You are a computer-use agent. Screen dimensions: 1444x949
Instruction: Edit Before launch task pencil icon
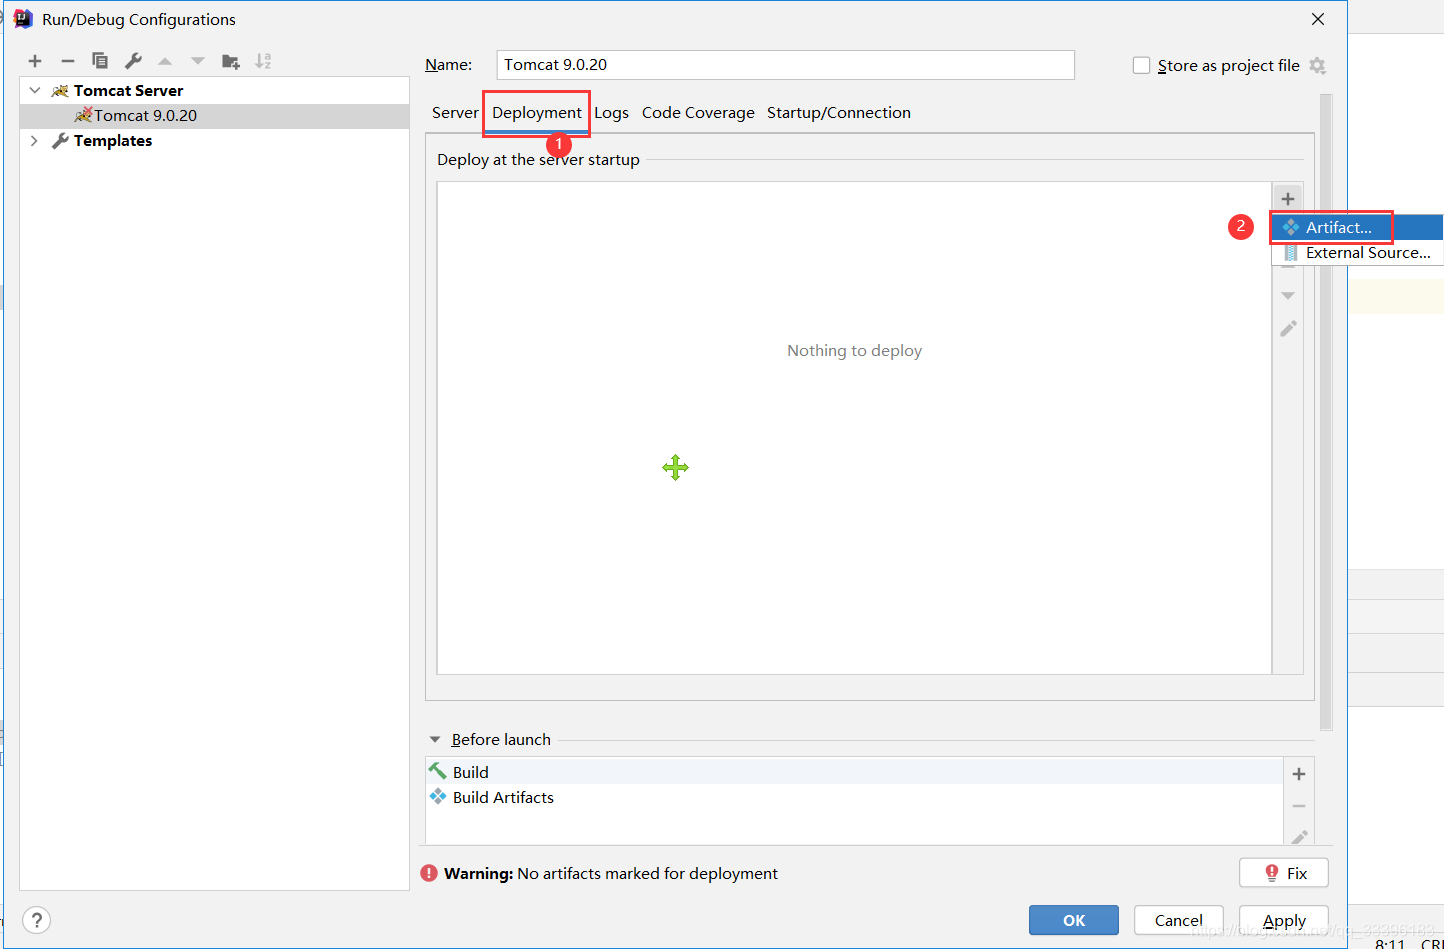(x=1299, y=837)
